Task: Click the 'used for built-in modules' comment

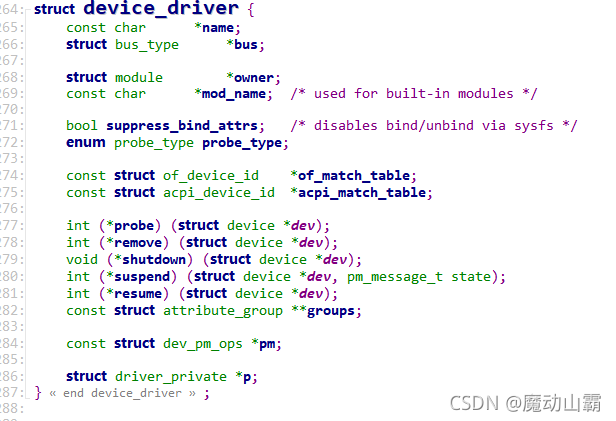Action: (414, 94)
